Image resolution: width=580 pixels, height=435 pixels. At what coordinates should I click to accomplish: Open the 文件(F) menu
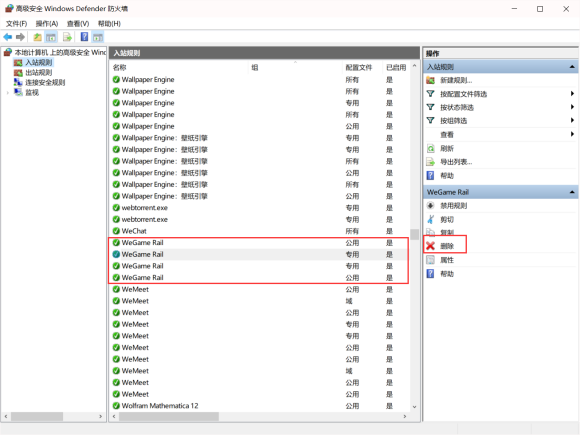tap(16, 24)
